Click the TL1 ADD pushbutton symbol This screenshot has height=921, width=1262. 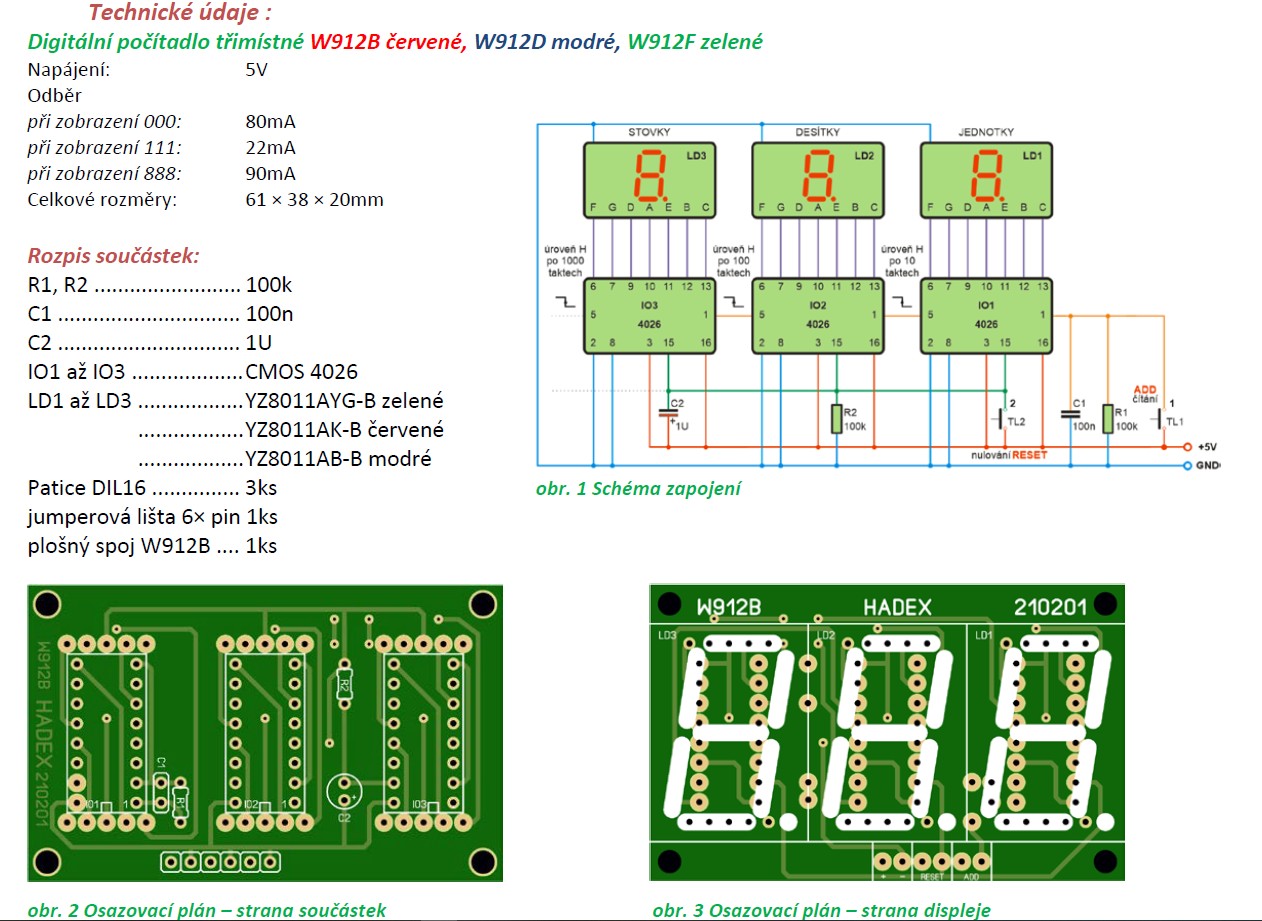pos(1162,418)
